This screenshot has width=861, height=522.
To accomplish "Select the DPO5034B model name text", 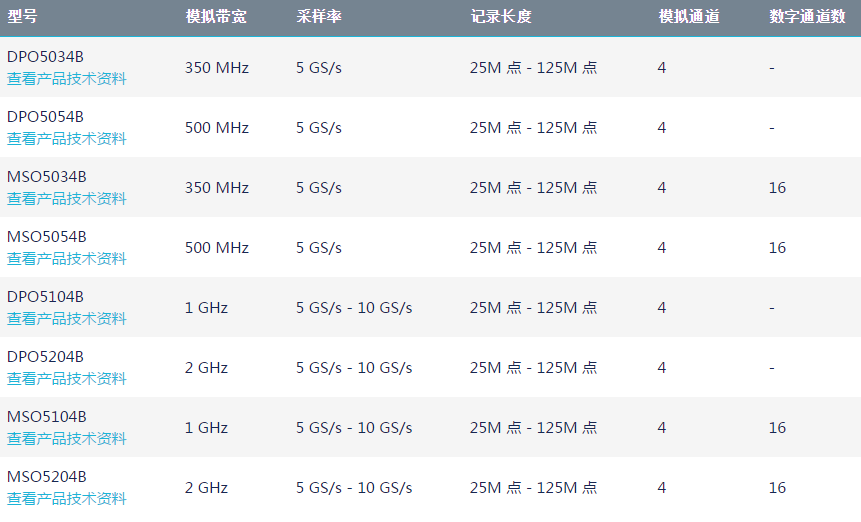I will pyautogui.click(x=45, y=57).
